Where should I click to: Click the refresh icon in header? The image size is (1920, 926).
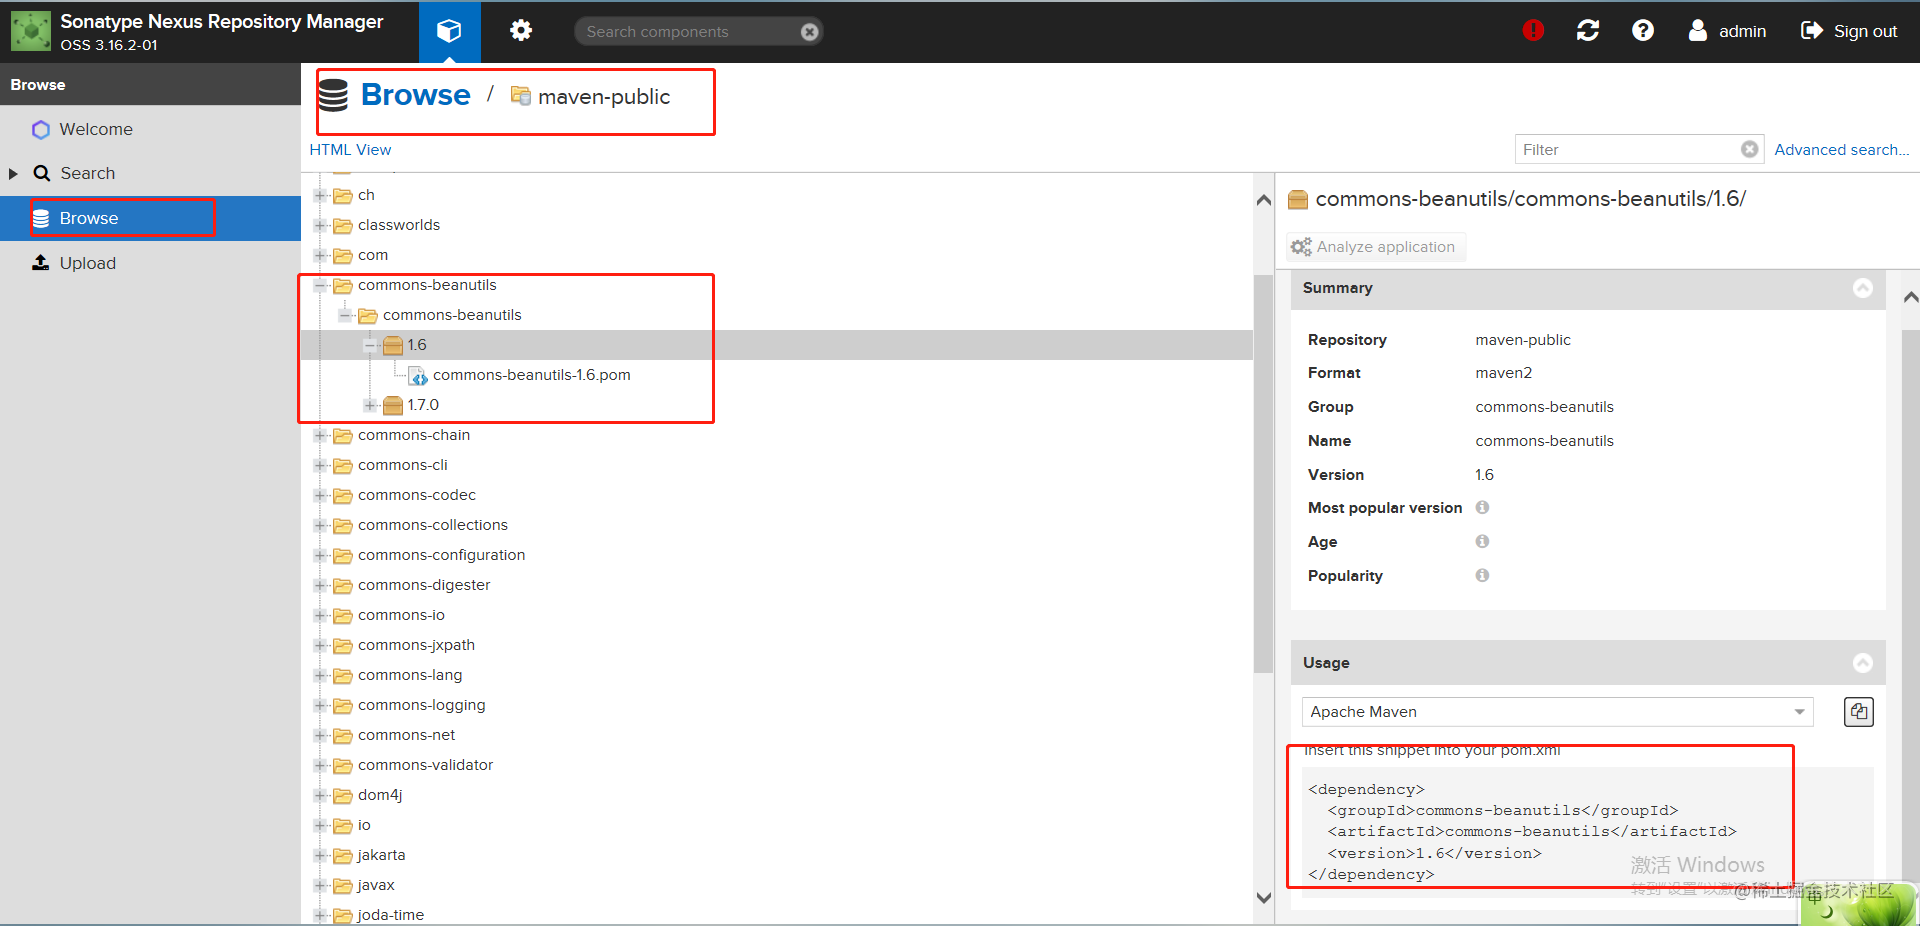1588,31
